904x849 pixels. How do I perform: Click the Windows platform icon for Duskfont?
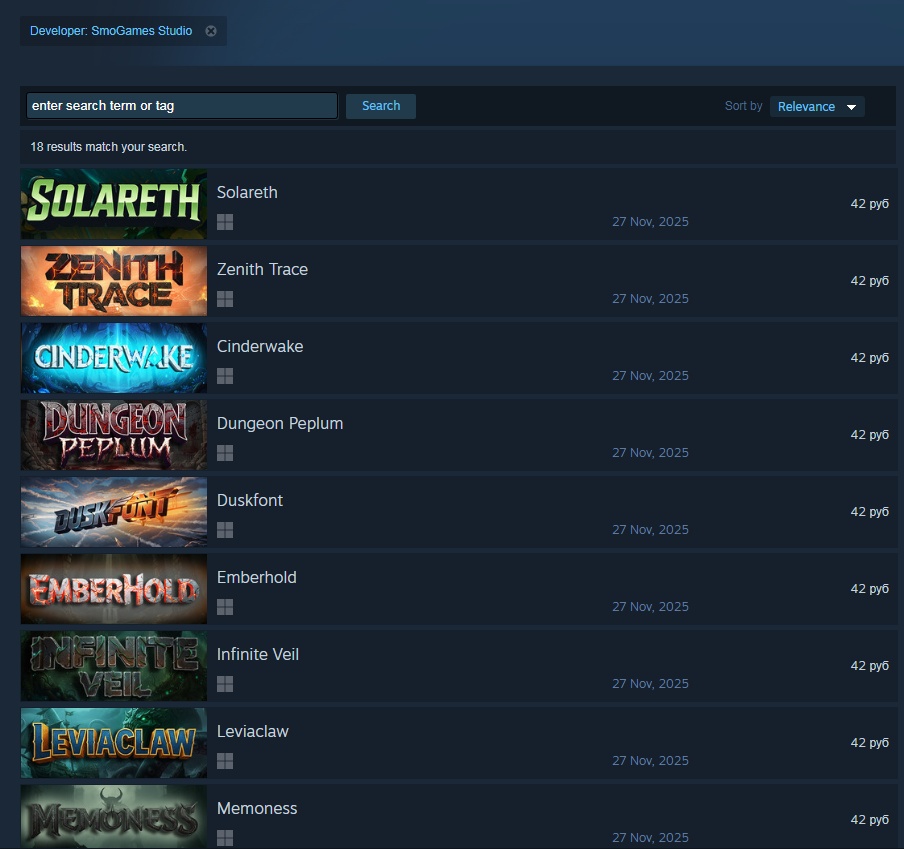pyautogui.click(x=225, y=530)
